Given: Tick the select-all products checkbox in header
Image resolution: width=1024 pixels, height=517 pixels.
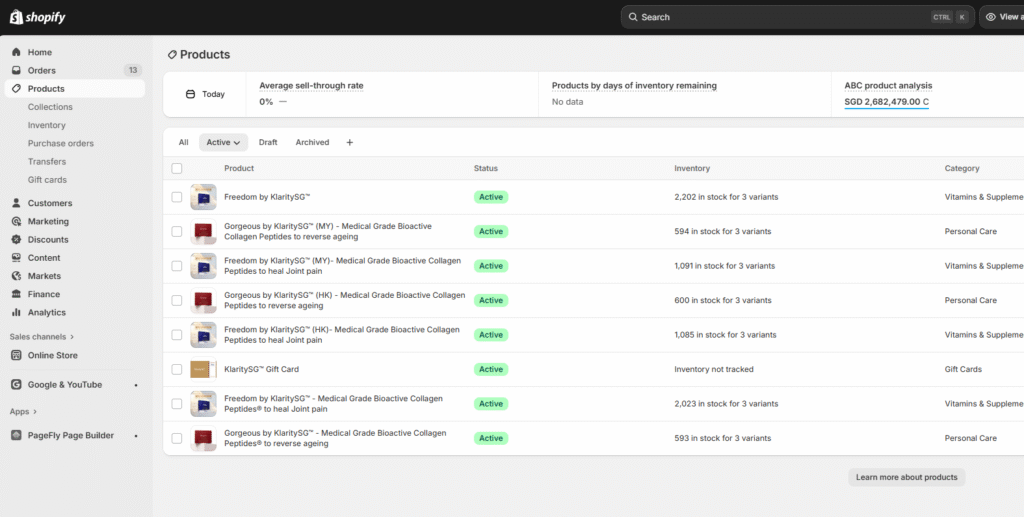Looking at the screenshot, I should tap(177, 168).
